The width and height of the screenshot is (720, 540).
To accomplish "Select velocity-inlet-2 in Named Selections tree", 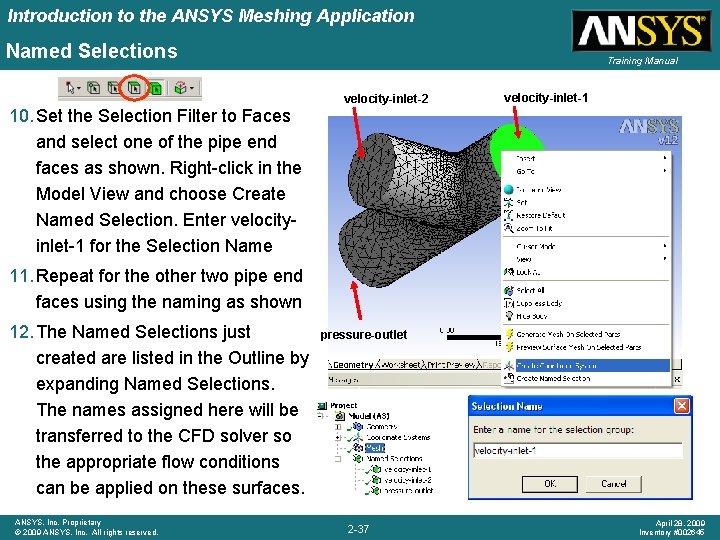I will coord(407,480).
